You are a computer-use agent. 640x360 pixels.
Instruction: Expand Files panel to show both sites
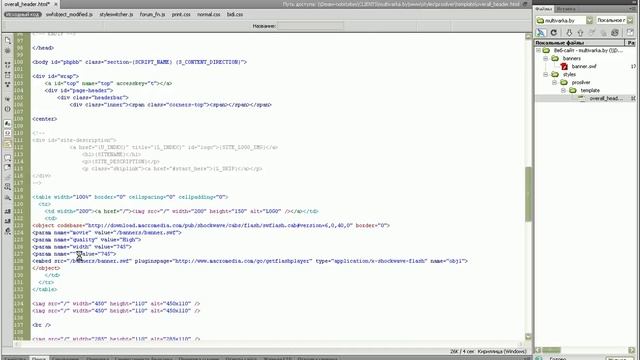[x=630, y=33]
